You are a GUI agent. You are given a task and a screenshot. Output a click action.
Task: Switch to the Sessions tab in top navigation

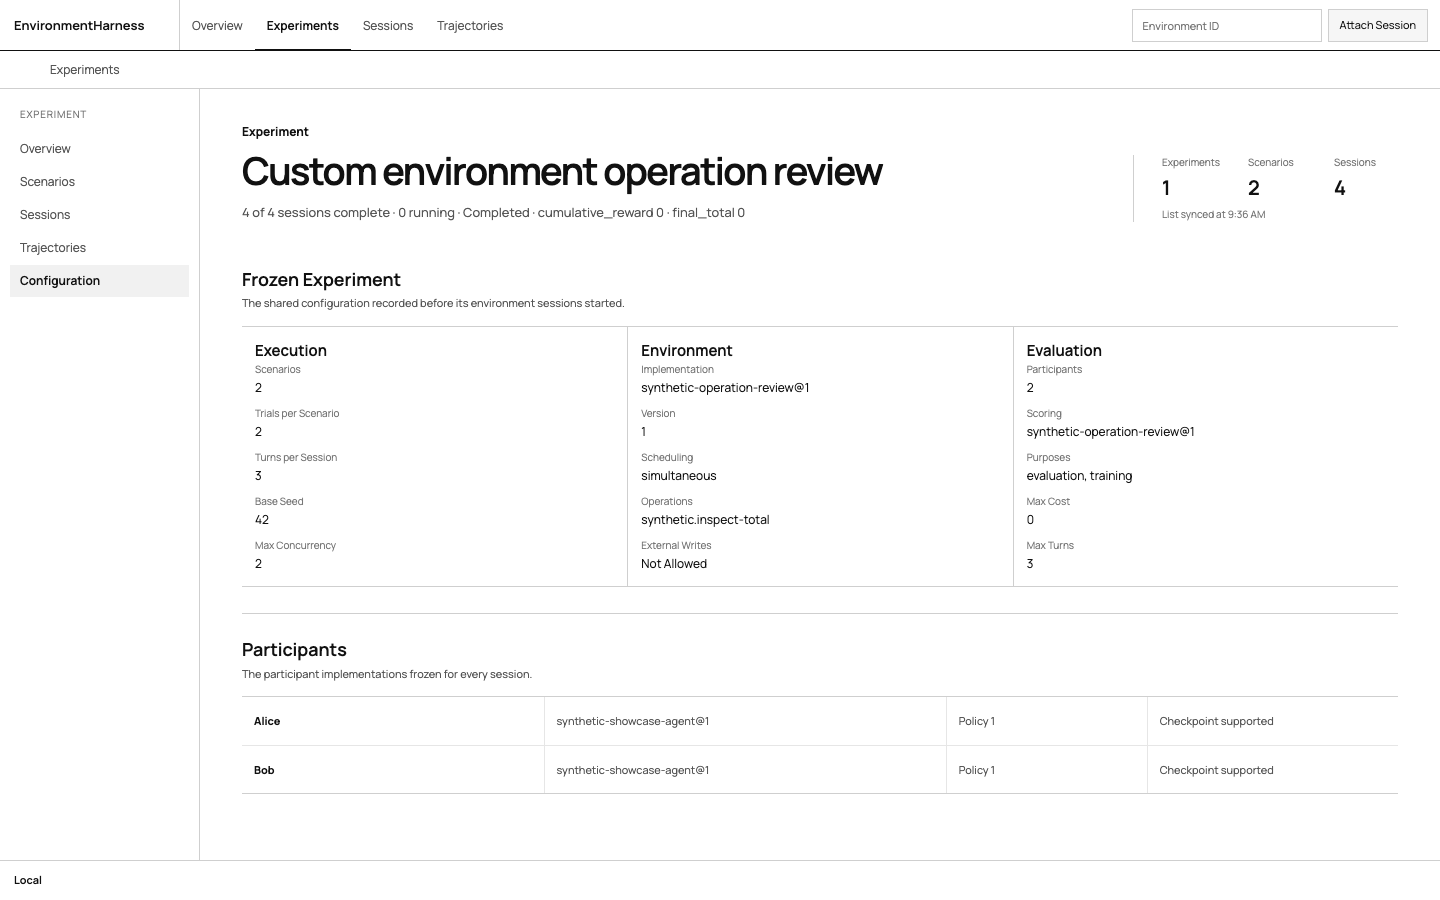(x=388, y=25)
